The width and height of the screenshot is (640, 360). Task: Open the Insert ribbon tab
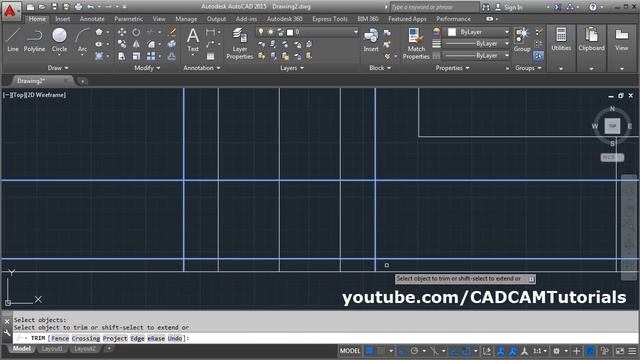click(x=62, y=19)
